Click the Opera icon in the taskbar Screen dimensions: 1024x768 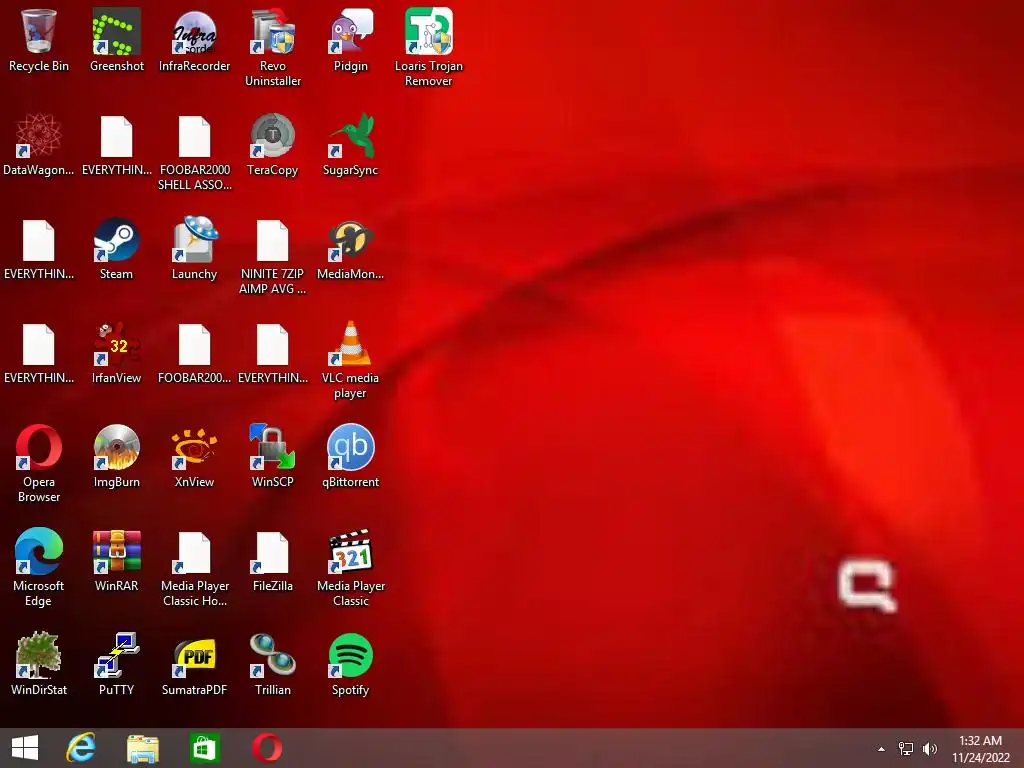coord(267,748)
